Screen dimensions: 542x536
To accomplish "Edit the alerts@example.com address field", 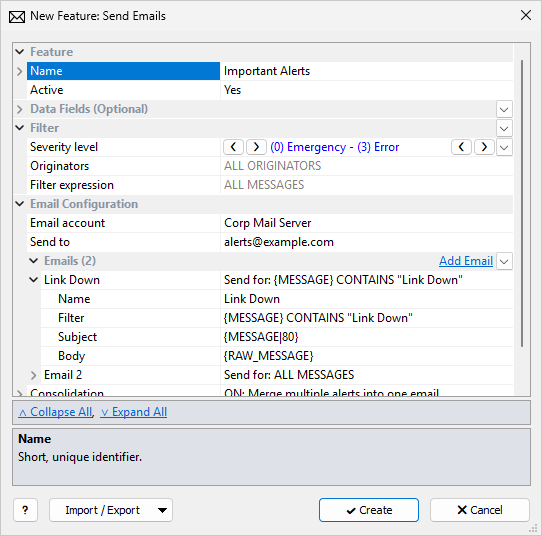I will (366, 242).
